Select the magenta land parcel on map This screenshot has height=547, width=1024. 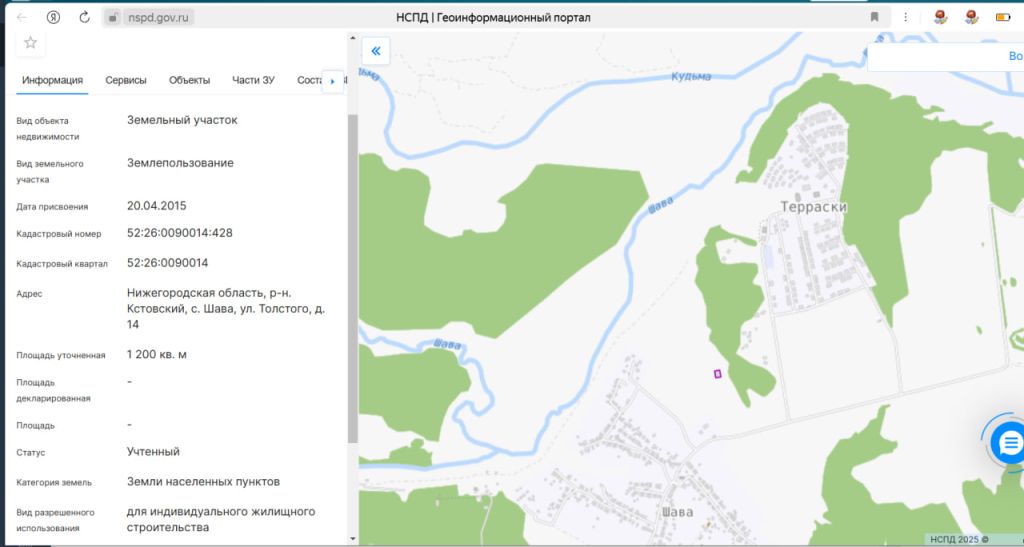point(717,374)
